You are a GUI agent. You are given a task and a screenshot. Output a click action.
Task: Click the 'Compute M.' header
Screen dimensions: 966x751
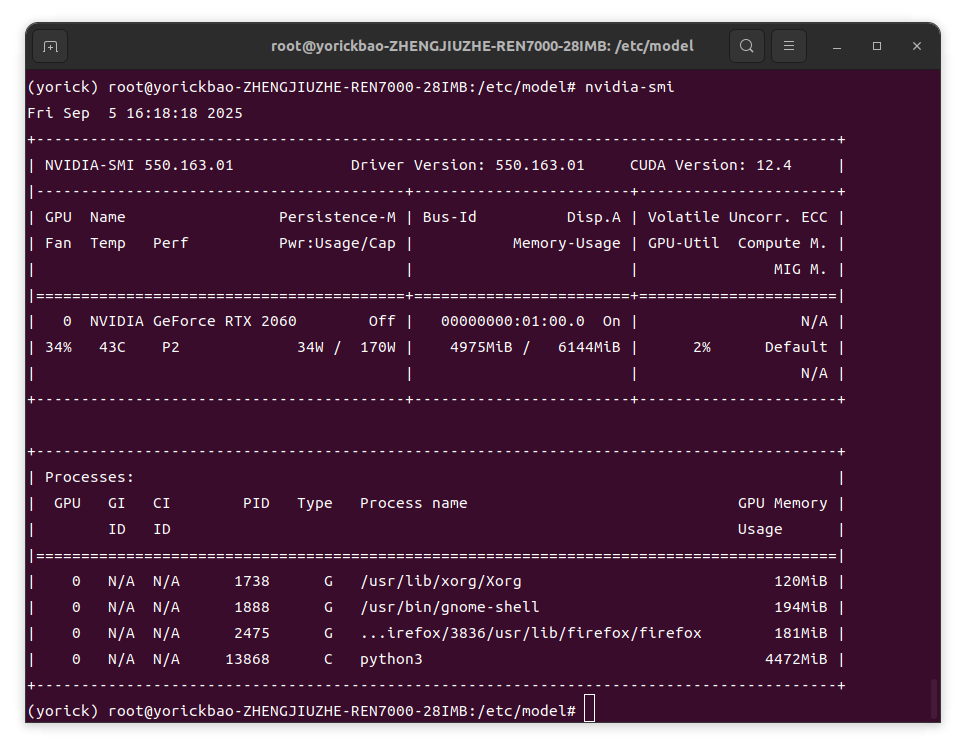pos(782,243)
